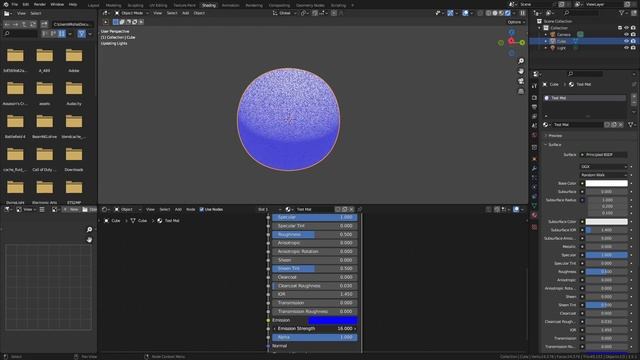Click the image editor pan hand icon

(89, 240)
